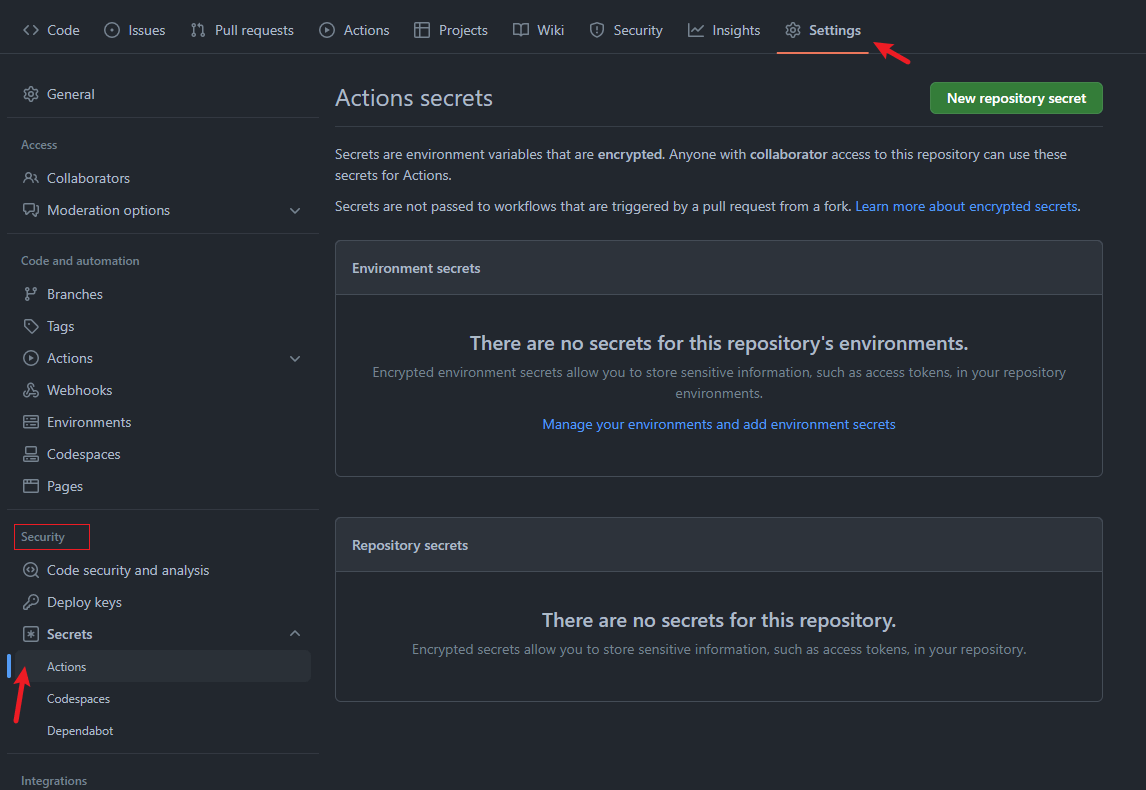The image size is (1146, 790).
Task: Switch to the Insights tab
Action: point(724,30)
